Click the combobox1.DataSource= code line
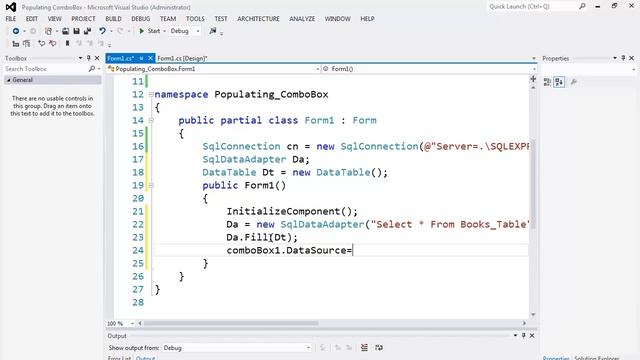 (289, 250)
